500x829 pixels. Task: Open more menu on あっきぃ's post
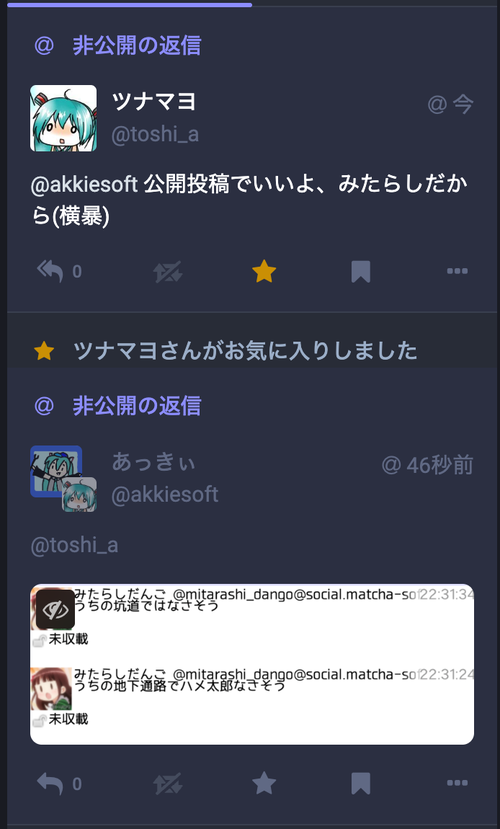point(457,783)
